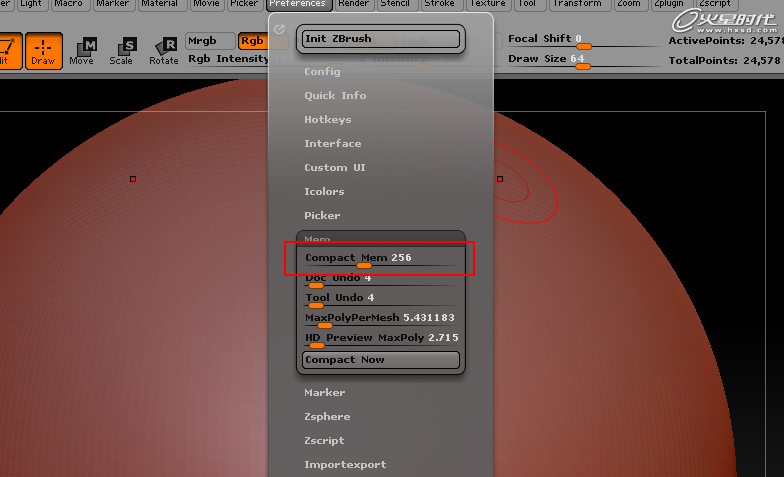Open the Zplugin menu
Image resolution: width=784 pixels, height=477 pixels.
click(669, 4)
